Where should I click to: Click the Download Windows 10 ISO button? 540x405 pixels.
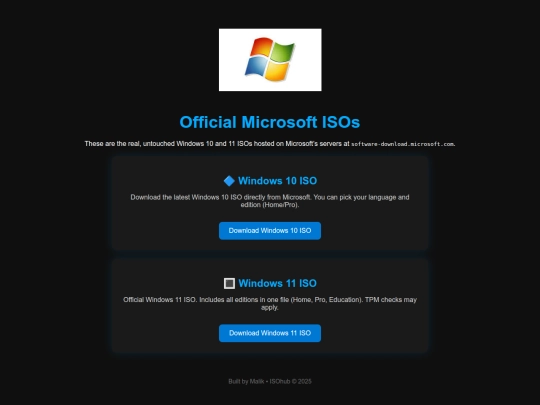coord(270,231)
